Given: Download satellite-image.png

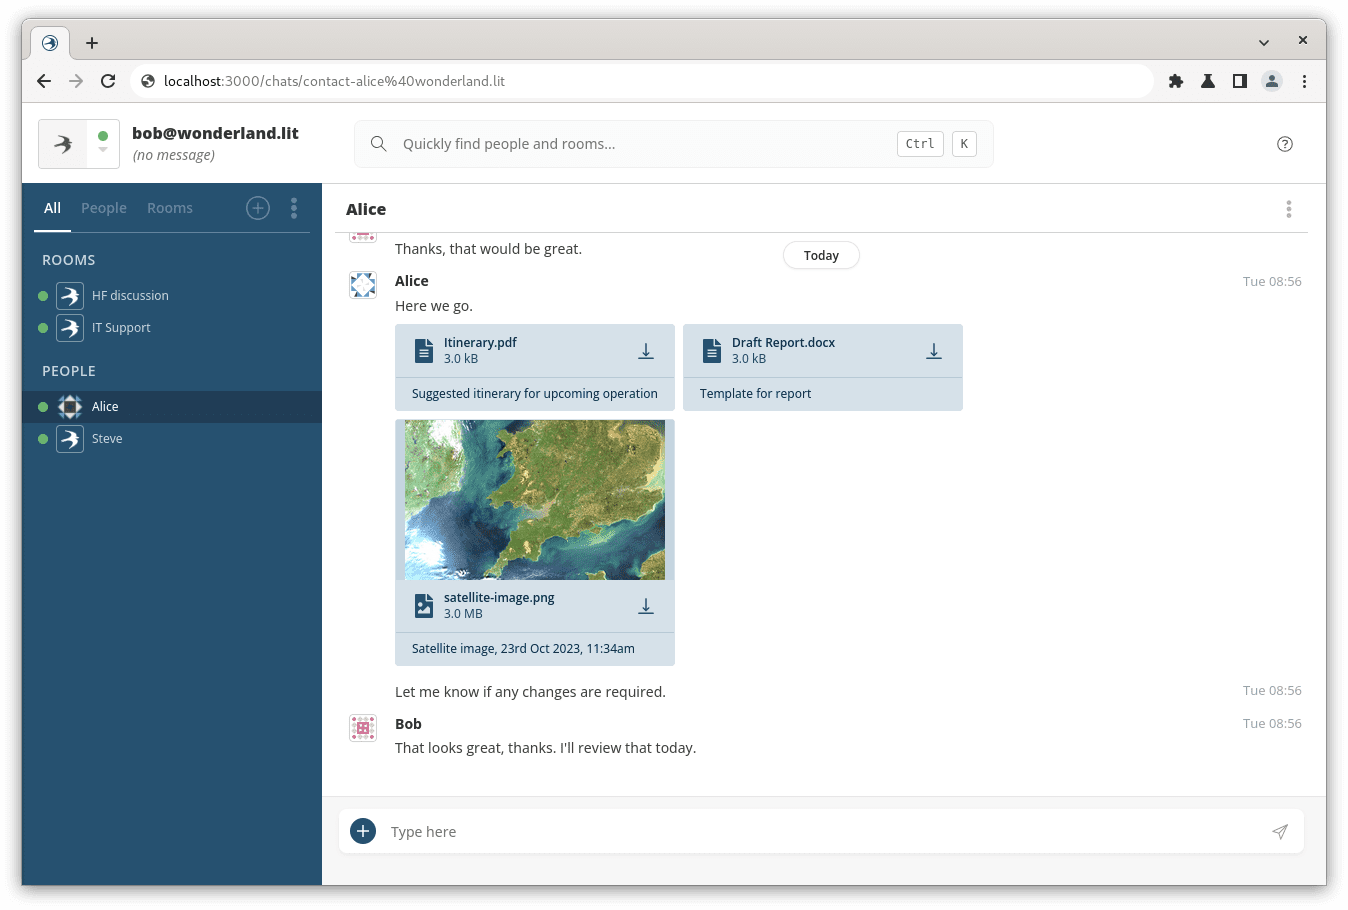Looking at the screenshot, I should tap(646, 605).
